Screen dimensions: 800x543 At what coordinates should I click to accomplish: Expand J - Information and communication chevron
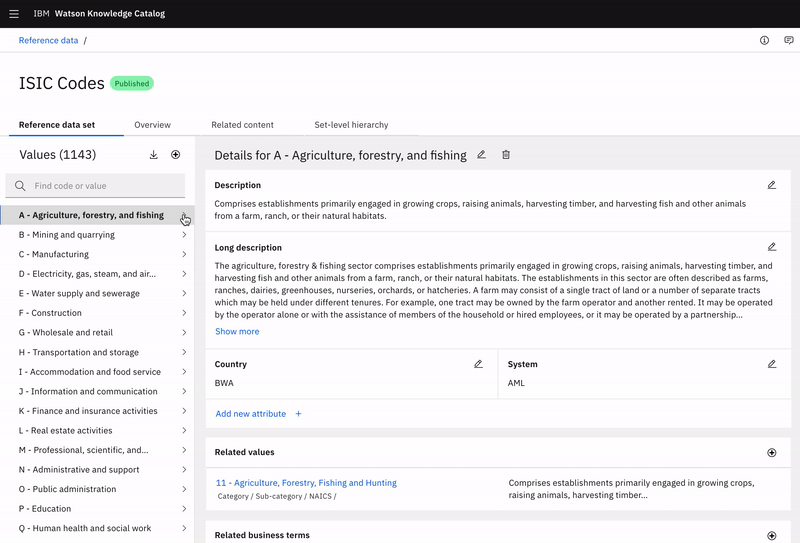tap(184, 391)
